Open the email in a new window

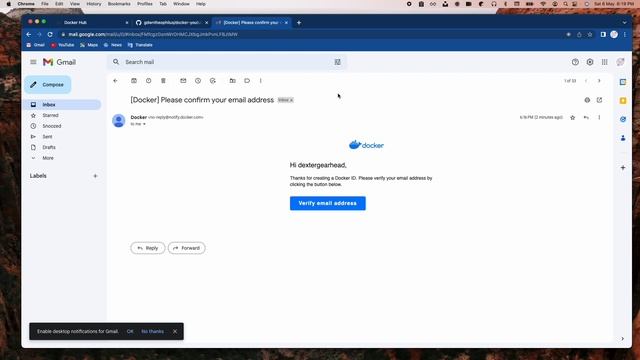pos(599,100)
